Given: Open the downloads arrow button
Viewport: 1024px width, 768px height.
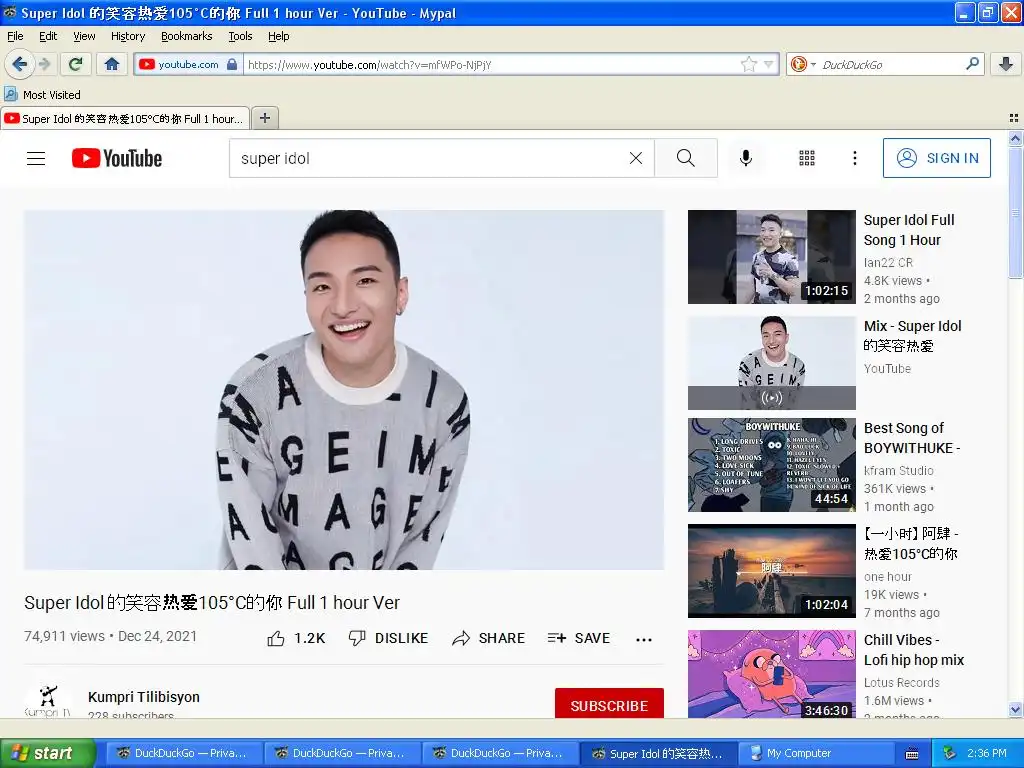Looking at the screenshot, I should point(1006,64).
